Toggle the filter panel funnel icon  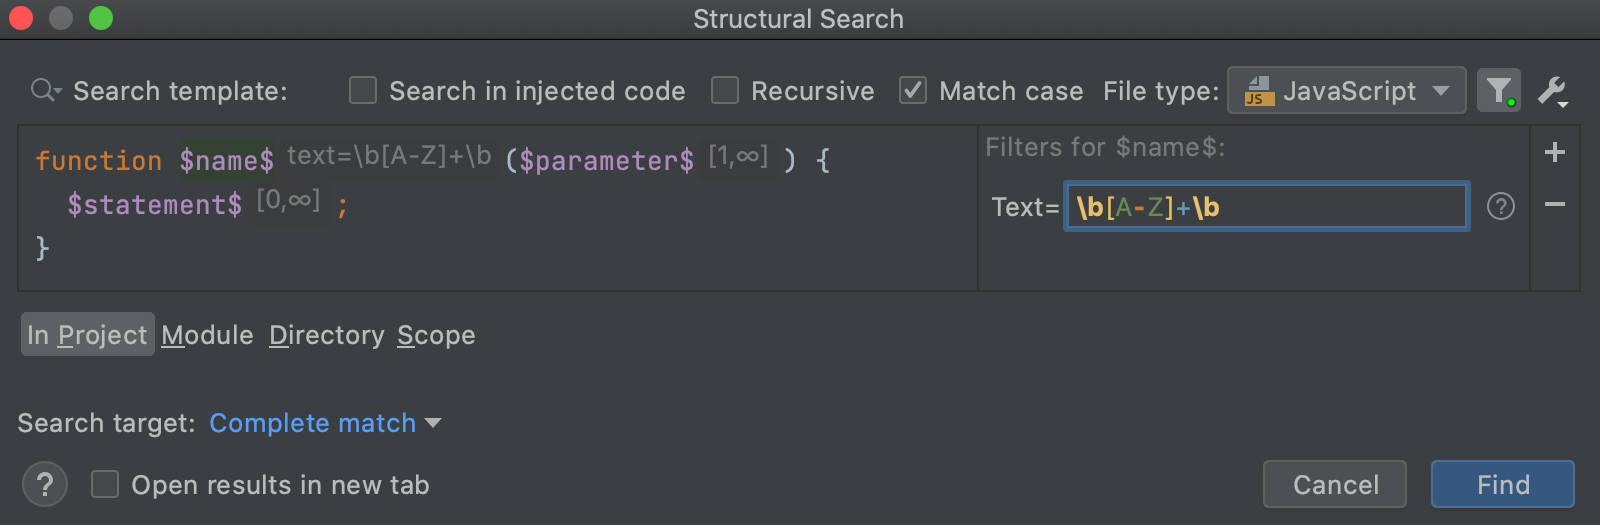point(1498,91)
